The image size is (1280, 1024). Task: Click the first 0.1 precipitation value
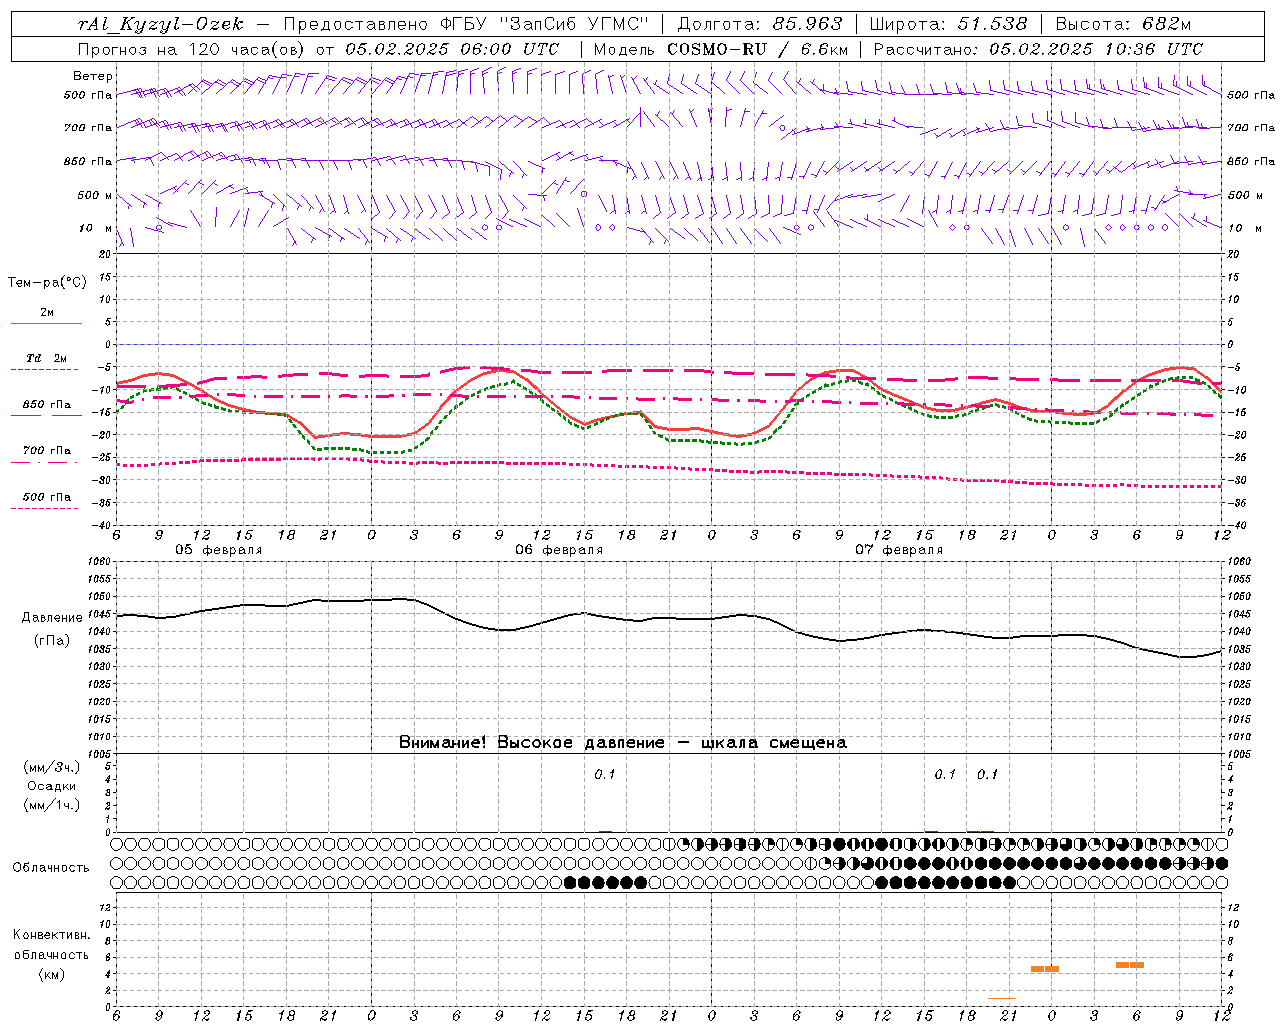point(605,774)
